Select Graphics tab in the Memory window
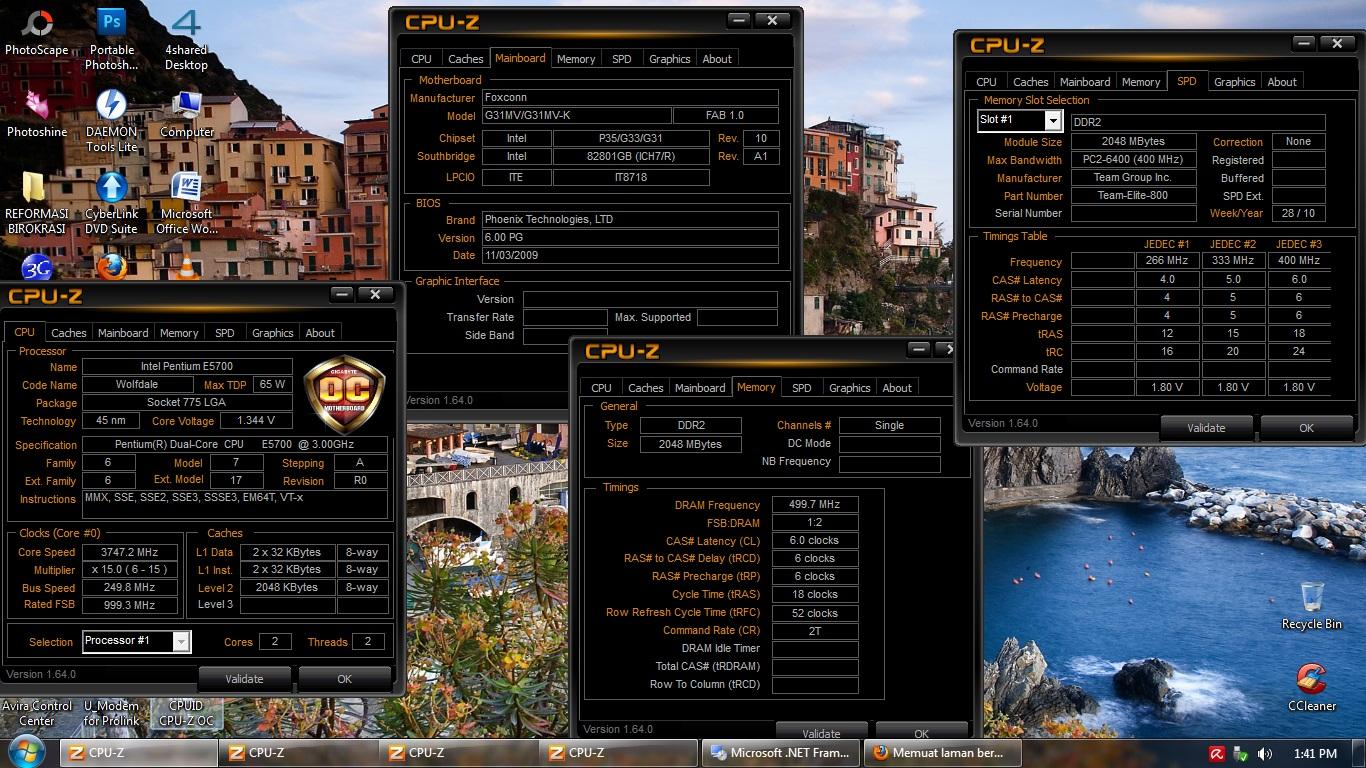Image resolution: width=1366 pixels, height=768 pixels. coord(850,388)
